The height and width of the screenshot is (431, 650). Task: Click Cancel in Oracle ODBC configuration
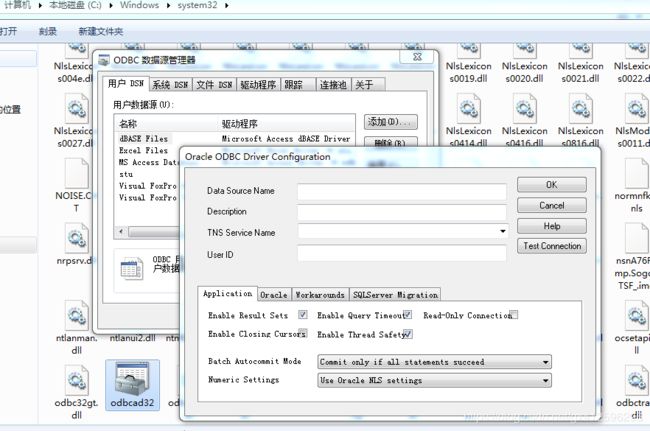click(552, 206)
